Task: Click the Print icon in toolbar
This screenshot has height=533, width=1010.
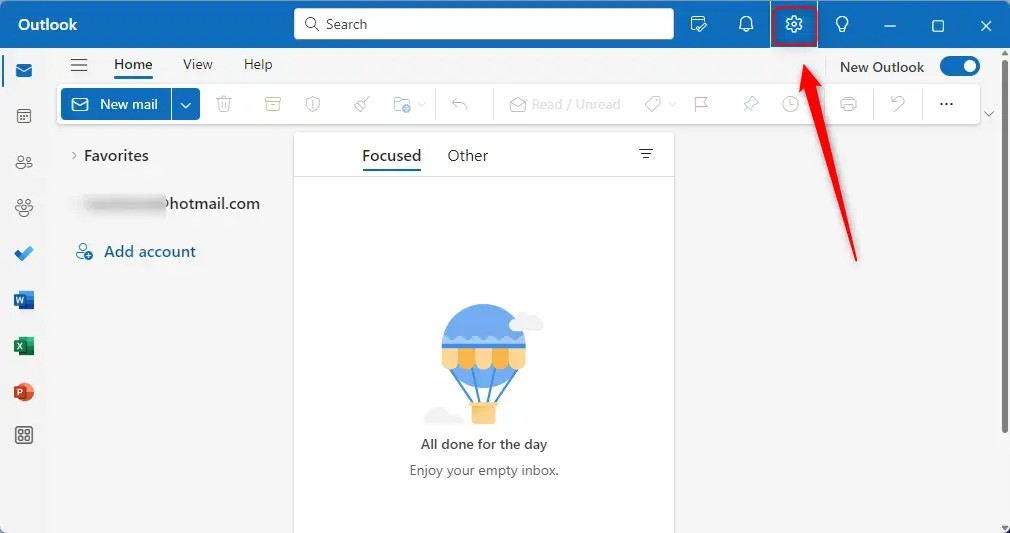Action: (848, 104)
